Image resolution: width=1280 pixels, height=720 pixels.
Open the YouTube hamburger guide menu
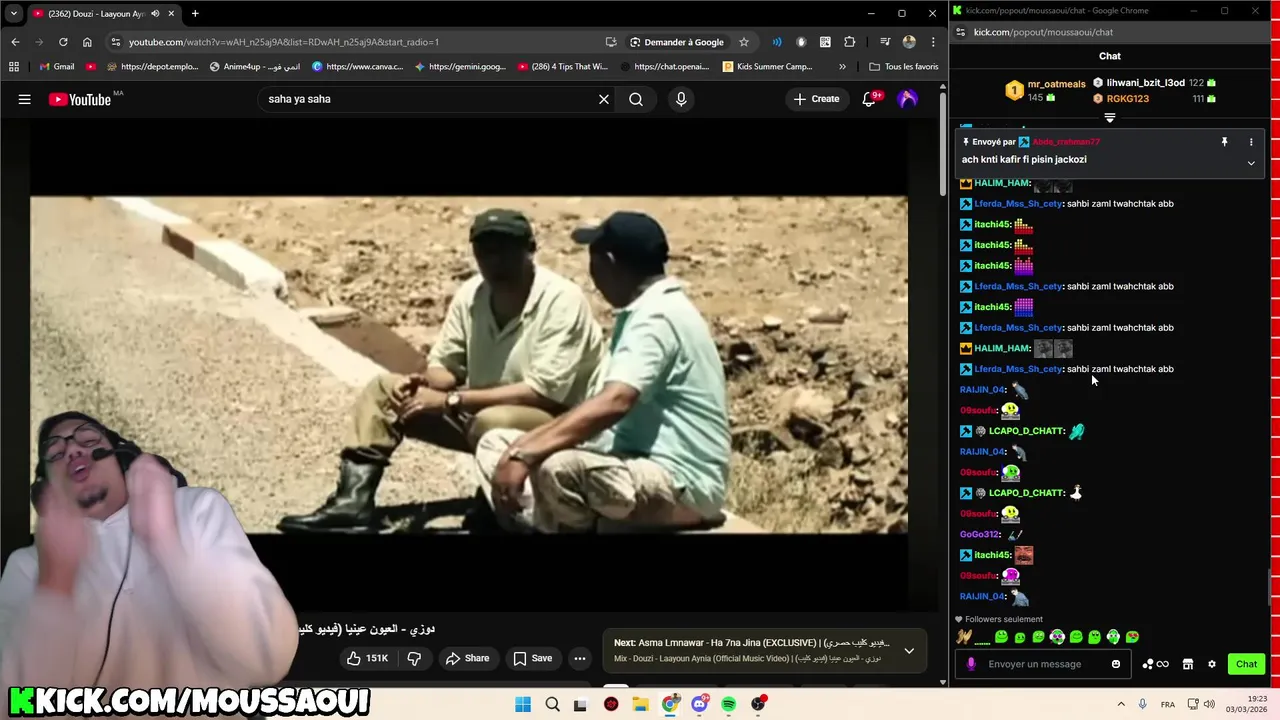24,99
